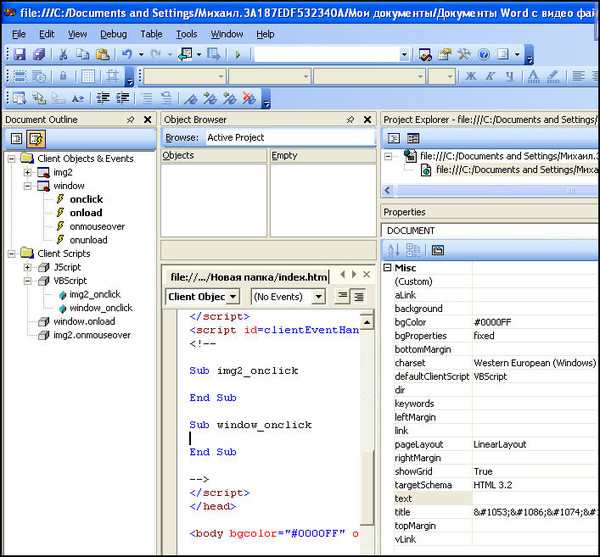Open the File menu
Screen dimensions: 600x557
[18, 34]
